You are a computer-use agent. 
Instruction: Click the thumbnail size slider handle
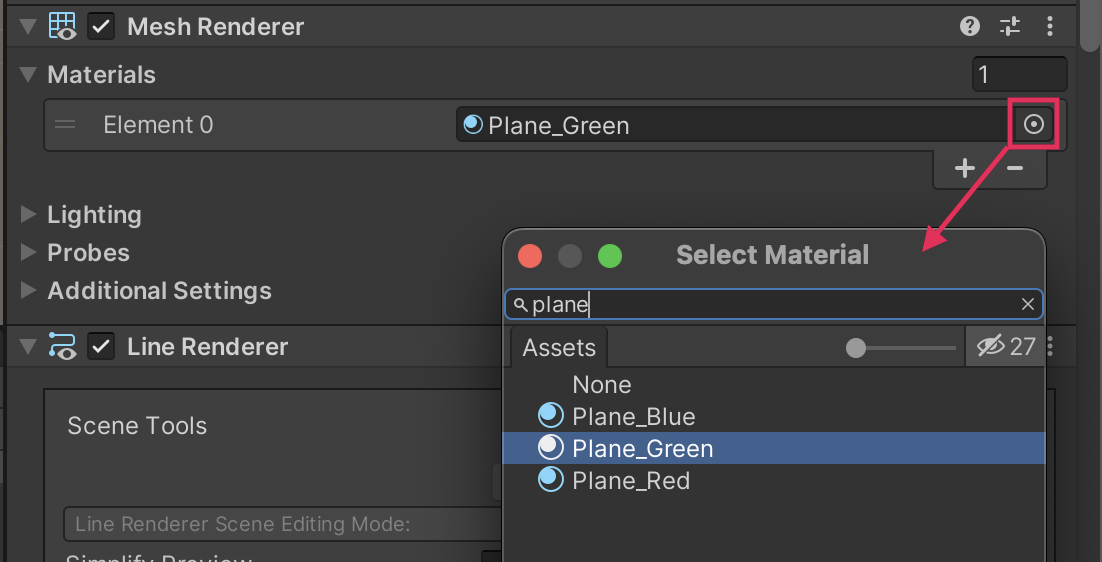coord(855,348)
